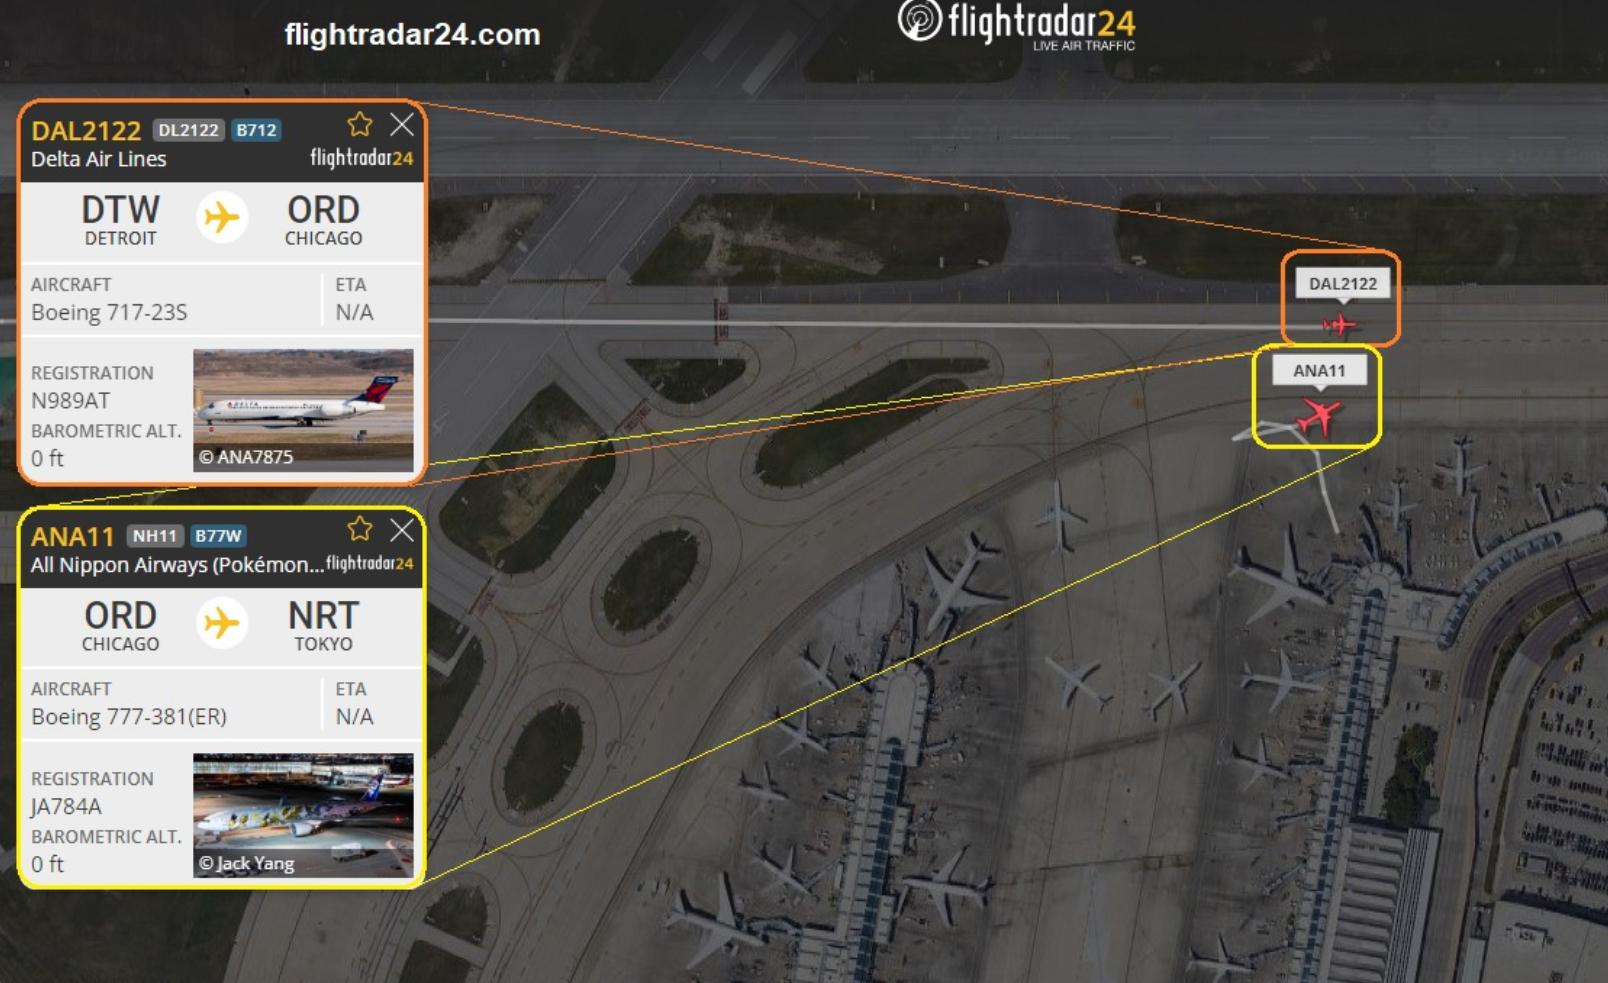
Task: Favorite ANA11 flight with star icon
Action: pyautogui.click(x=360, y=529)
